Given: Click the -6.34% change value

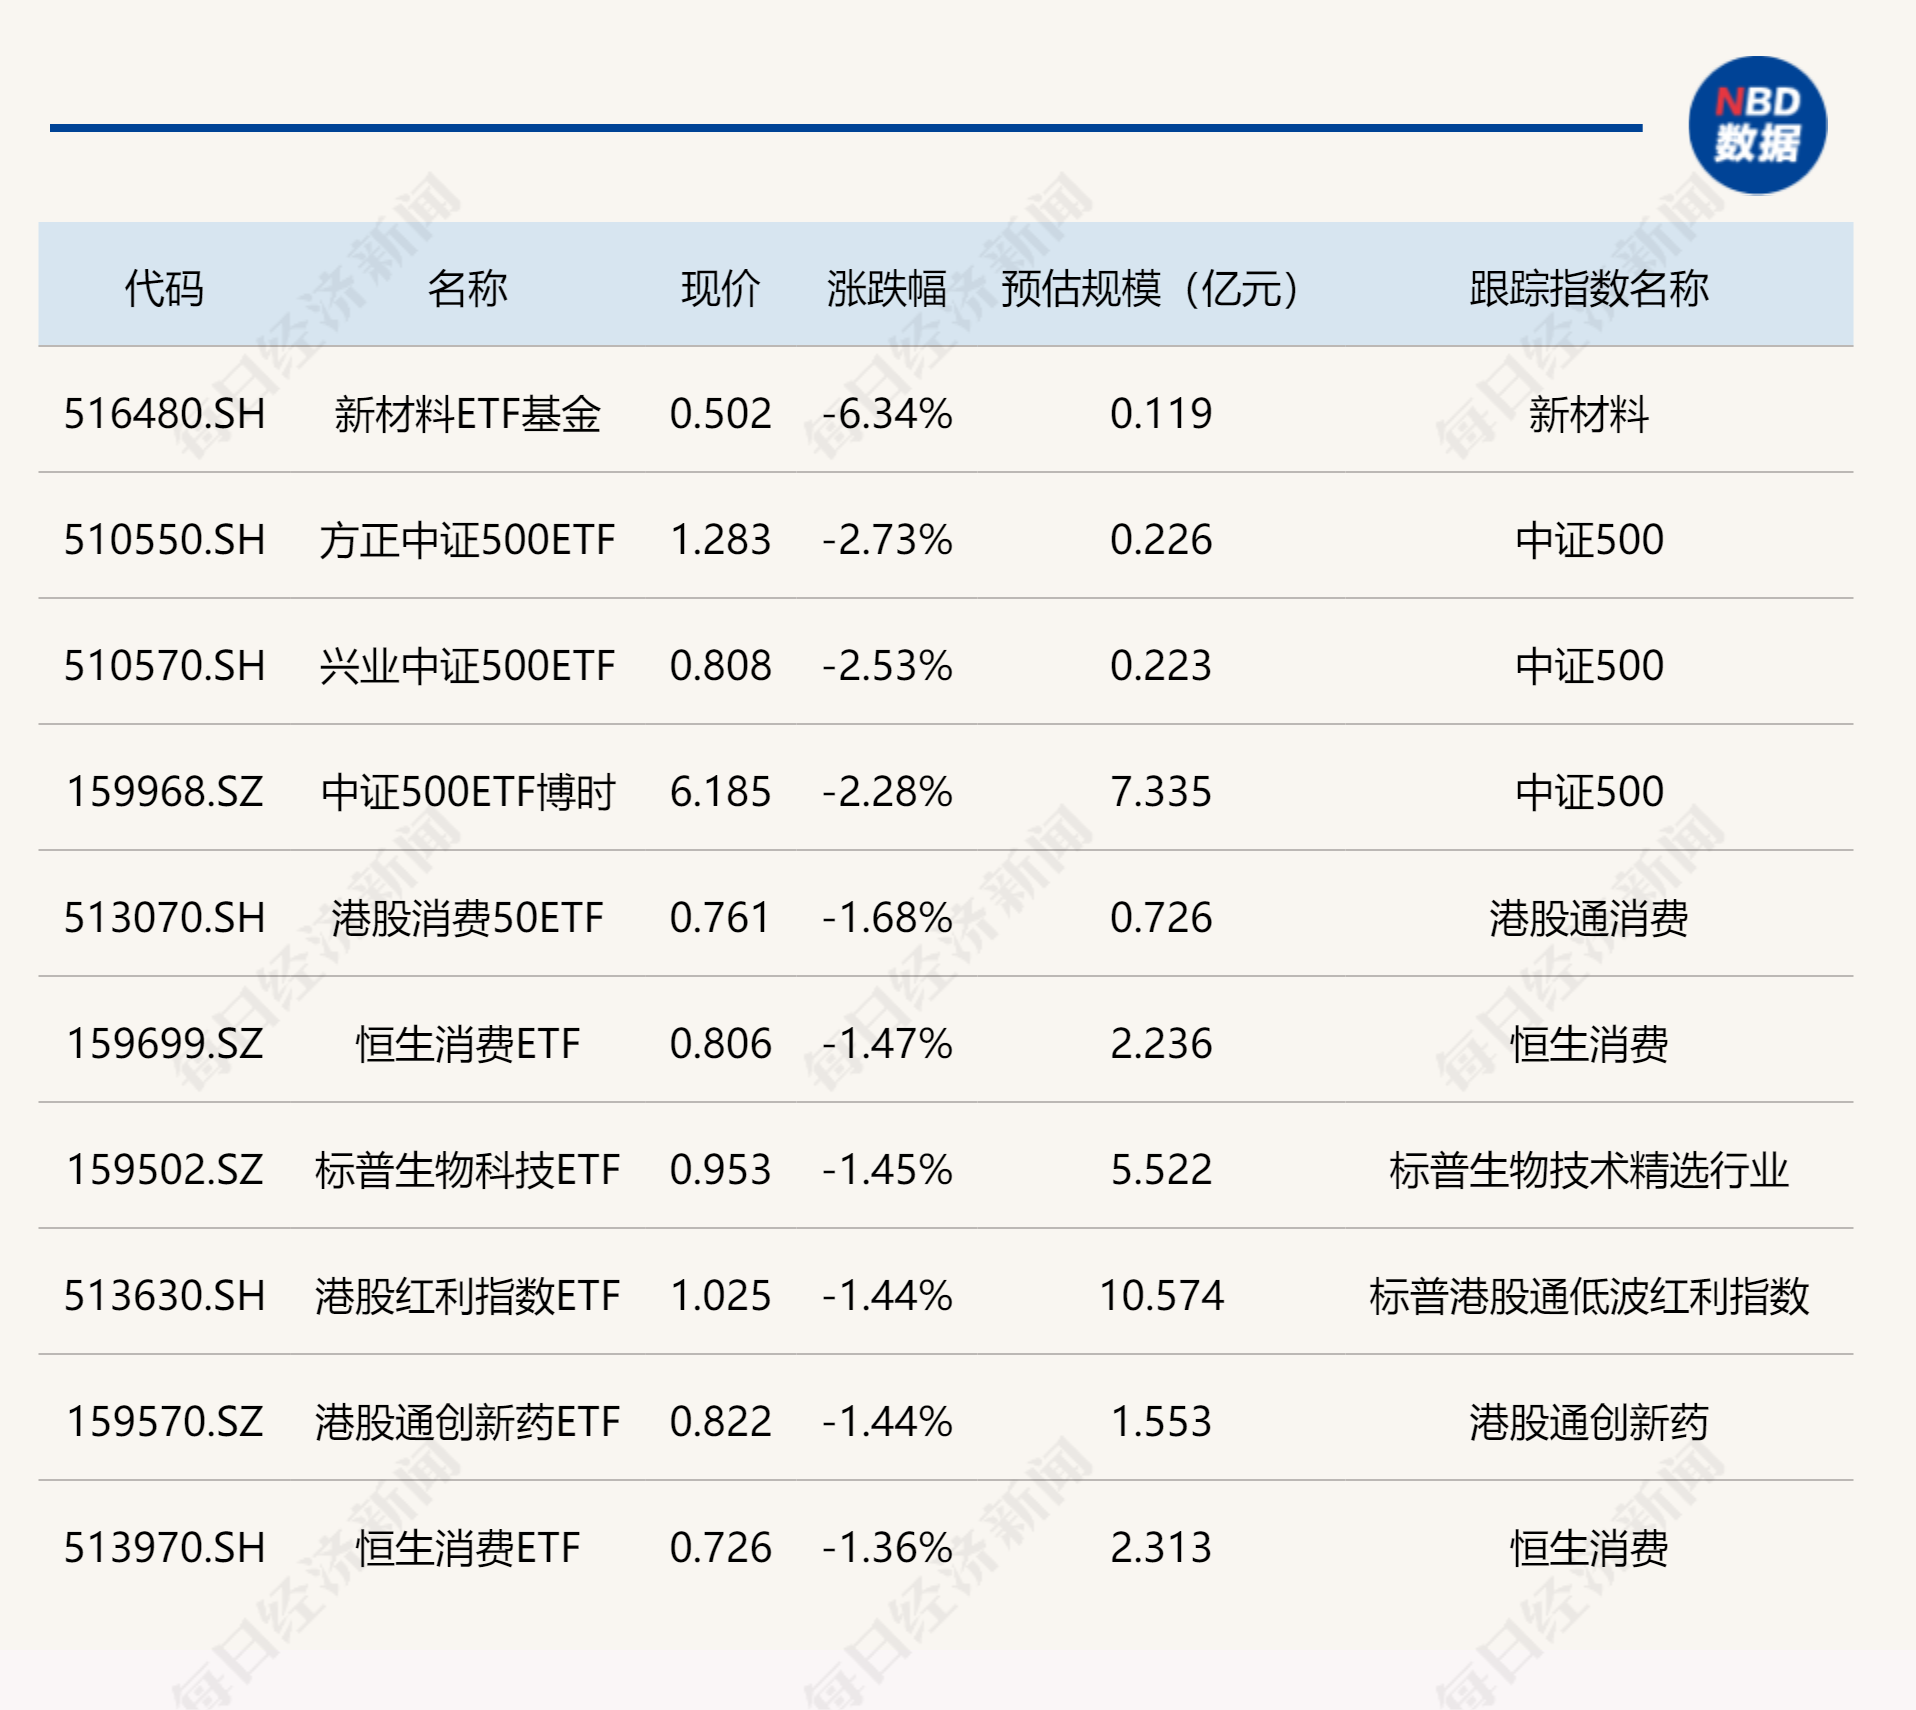Looking at the screenshot, I should tap(887, 414).
